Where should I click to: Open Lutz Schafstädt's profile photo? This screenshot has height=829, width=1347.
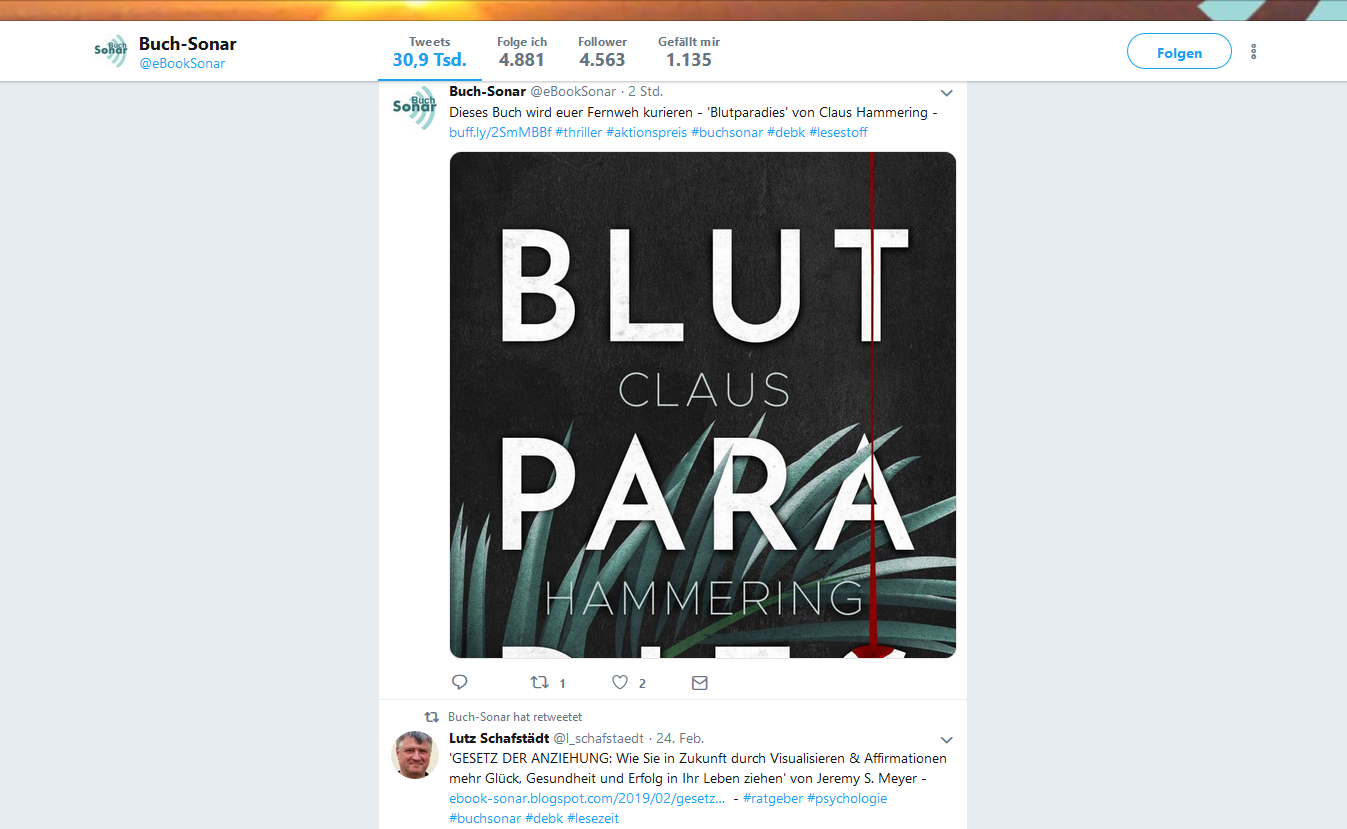(x=414, y=755)
